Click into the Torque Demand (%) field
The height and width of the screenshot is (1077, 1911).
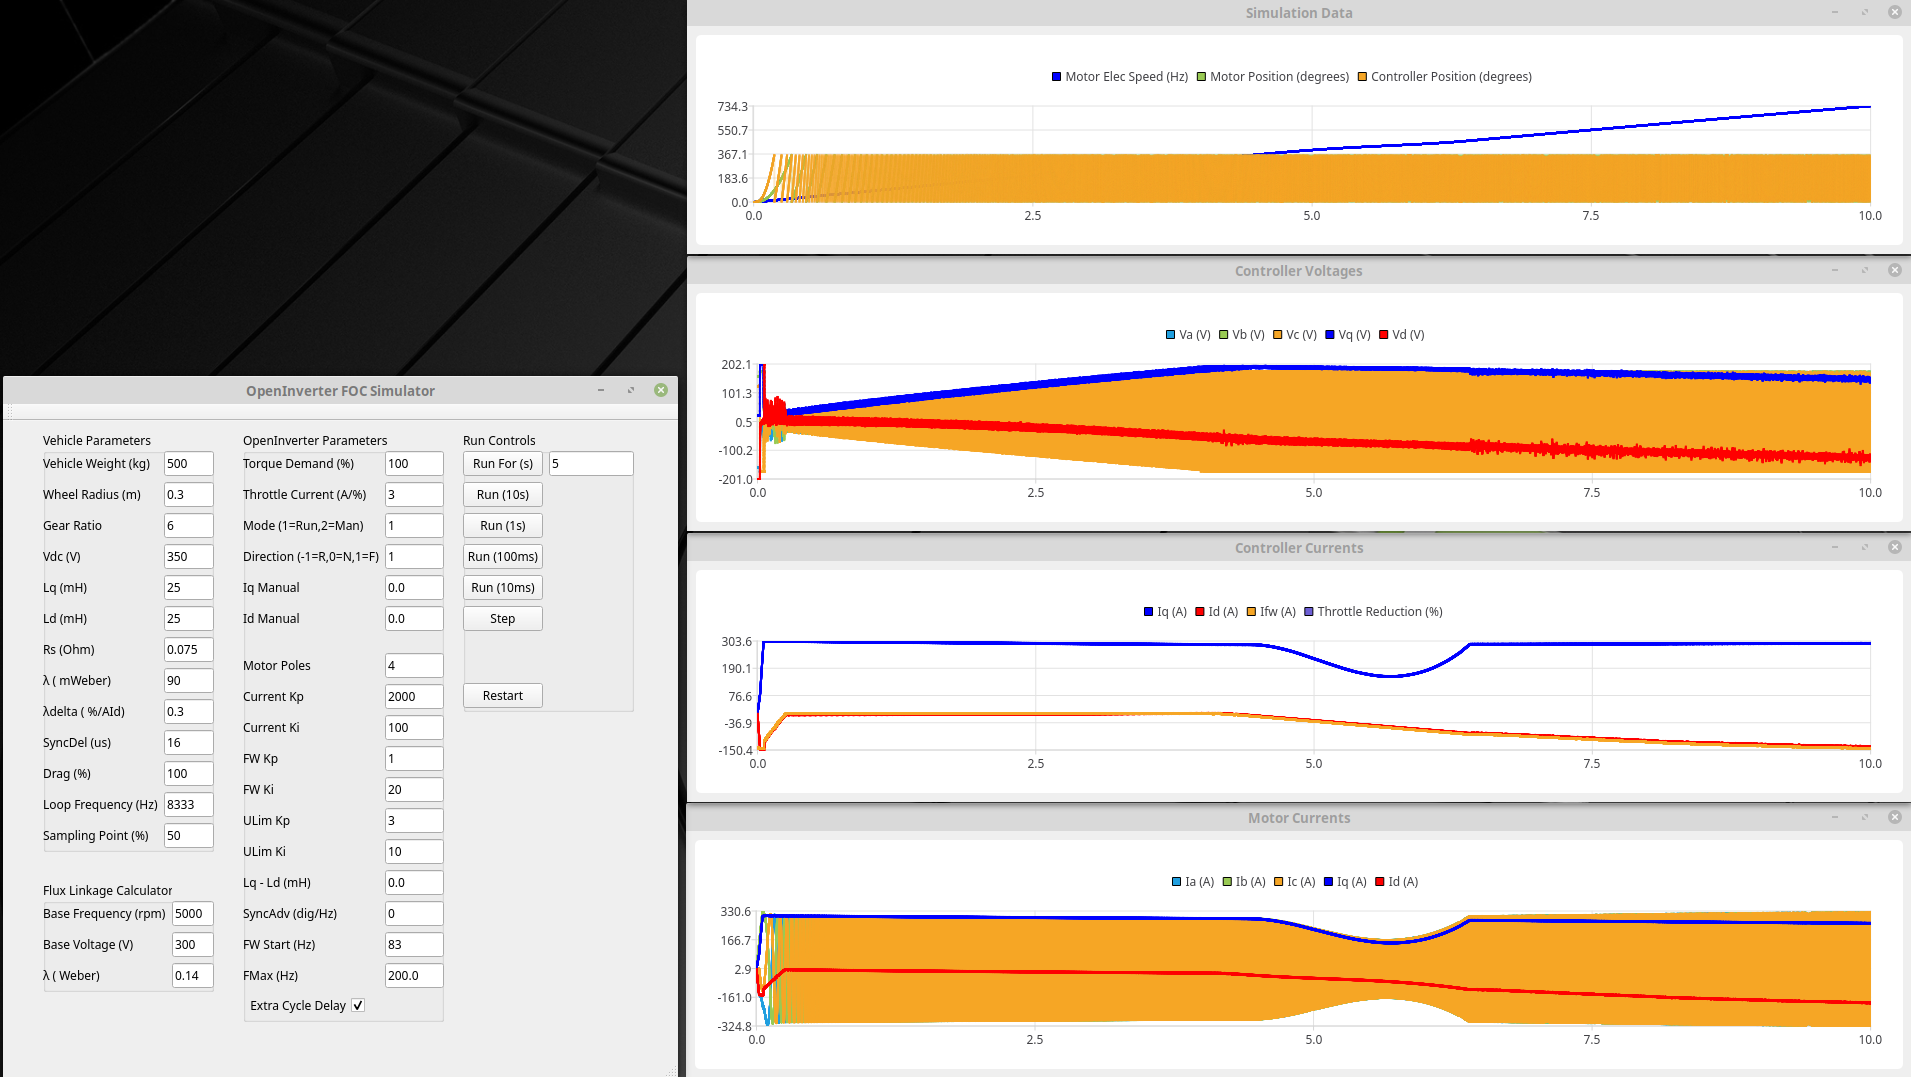click(x=413, y=464)
